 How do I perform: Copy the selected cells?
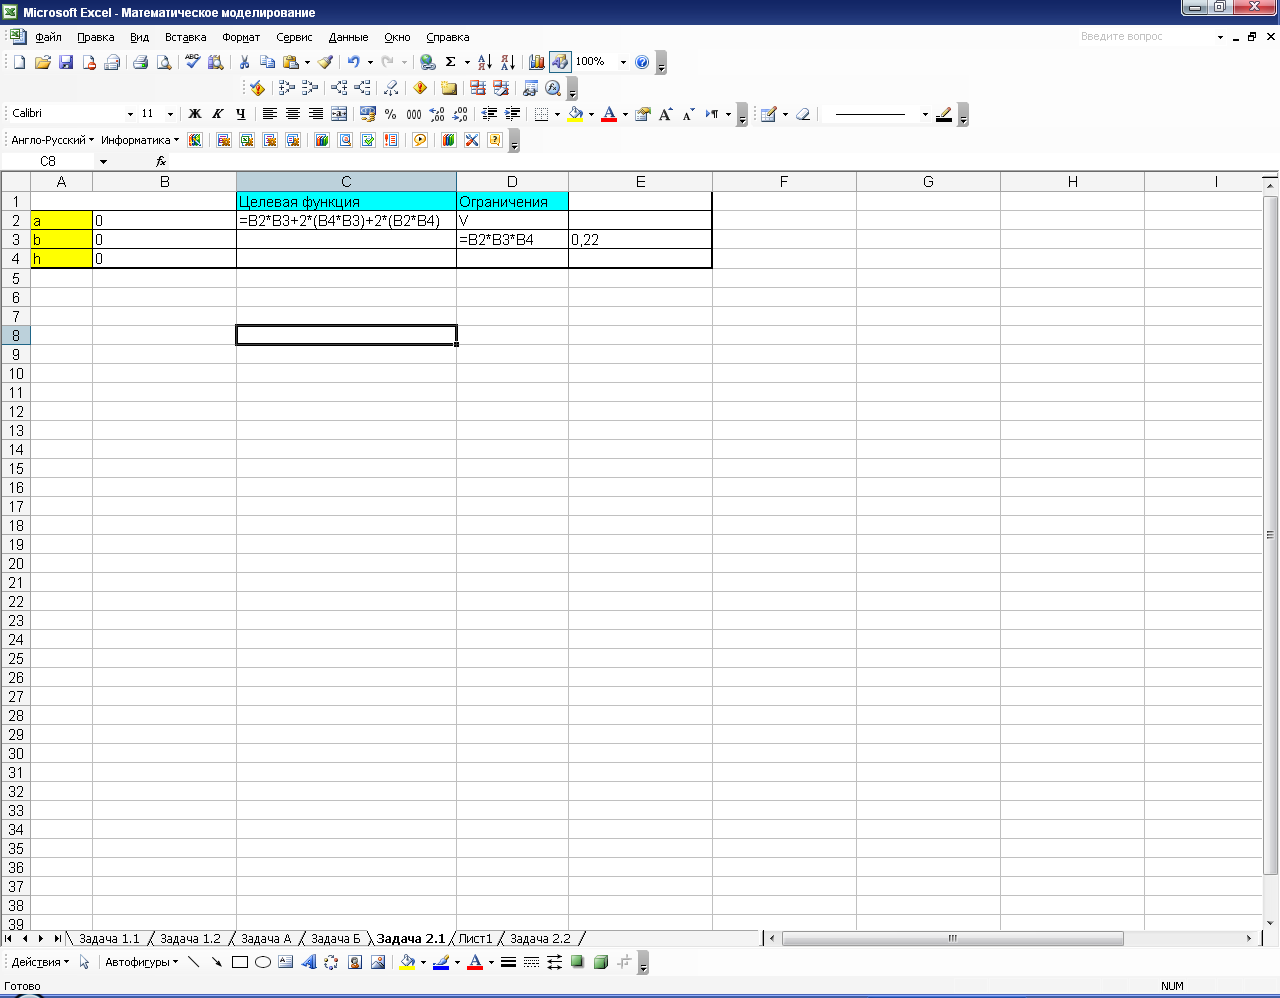tap(267, 62)
